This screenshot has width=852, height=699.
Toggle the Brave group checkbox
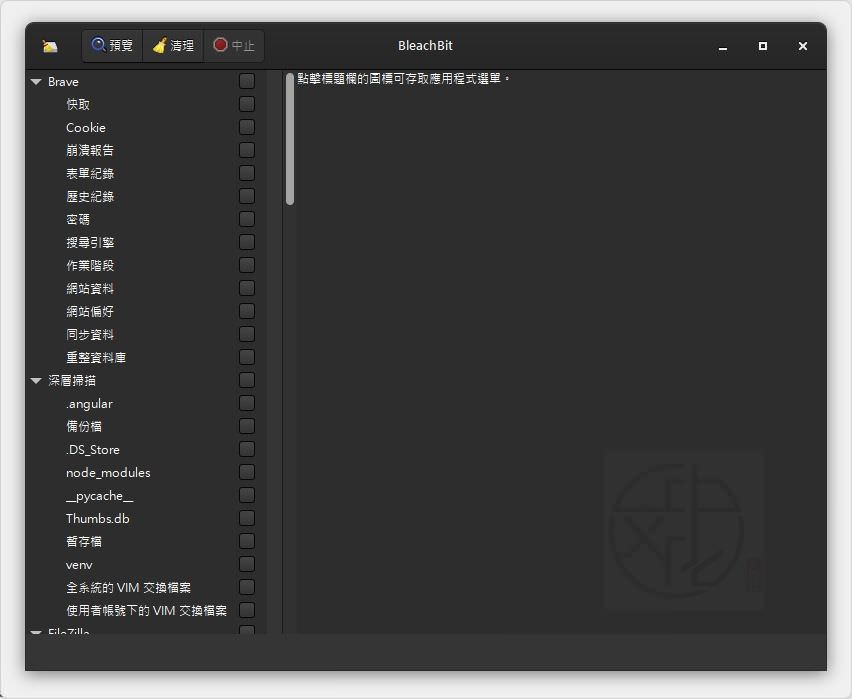click(x=247, y=81)
